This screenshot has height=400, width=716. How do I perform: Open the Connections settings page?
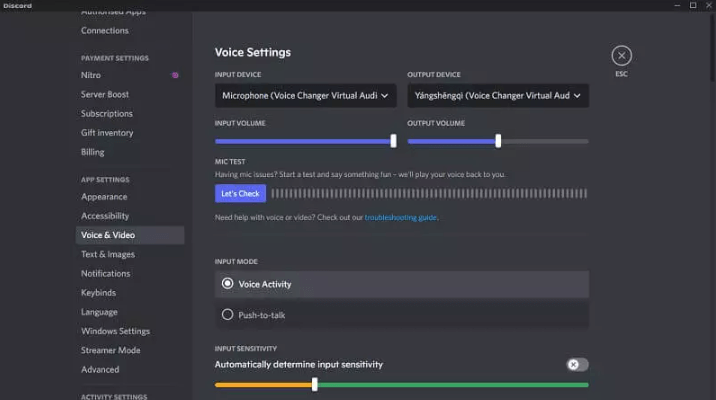[x=104, y=30]
